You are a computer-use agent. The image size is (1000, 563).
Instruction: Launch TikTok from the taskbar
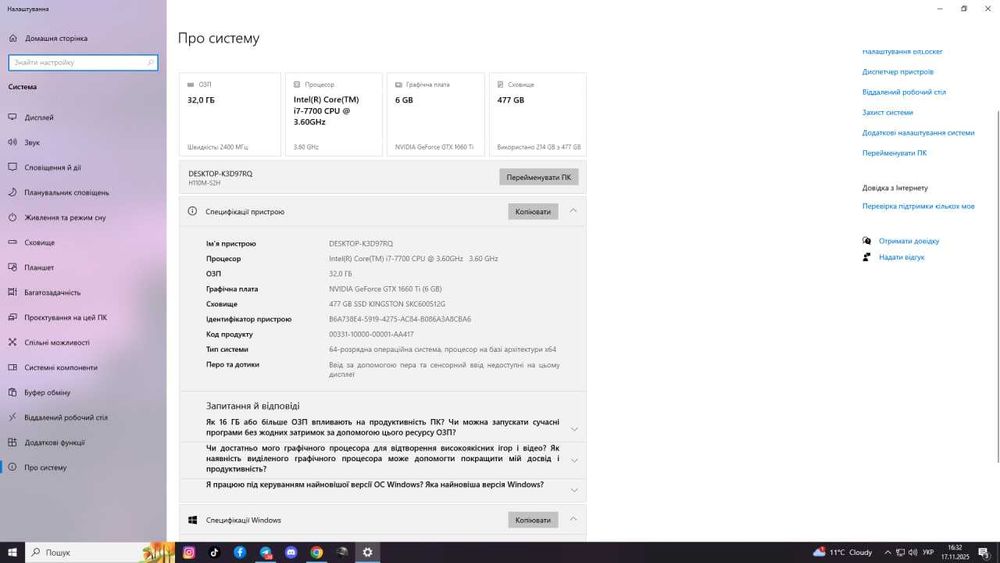[x=214, y=552]
